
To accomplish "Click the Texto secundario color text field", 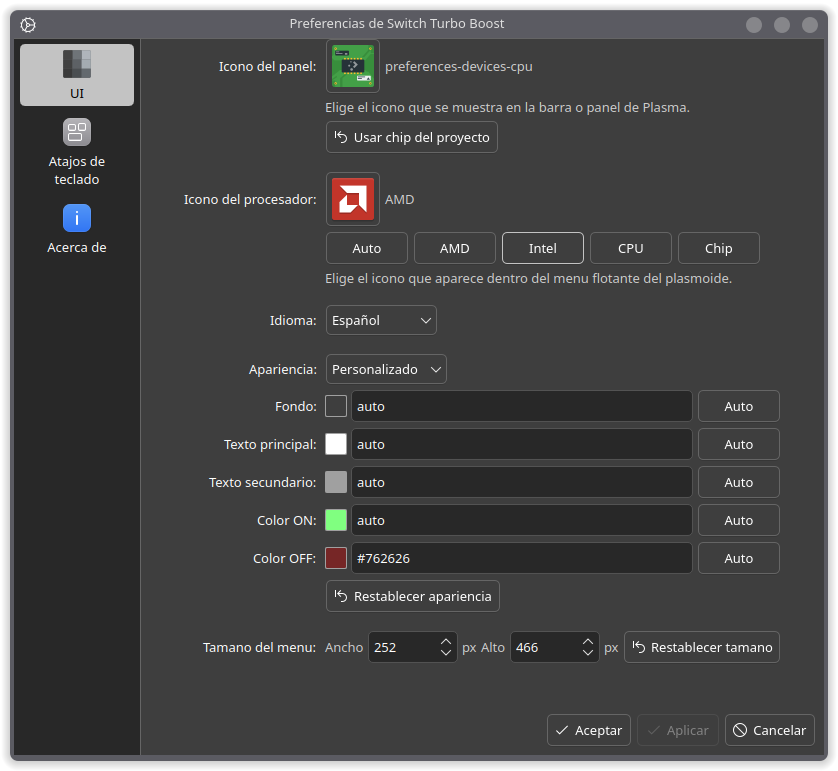I will tap(522, 482).
